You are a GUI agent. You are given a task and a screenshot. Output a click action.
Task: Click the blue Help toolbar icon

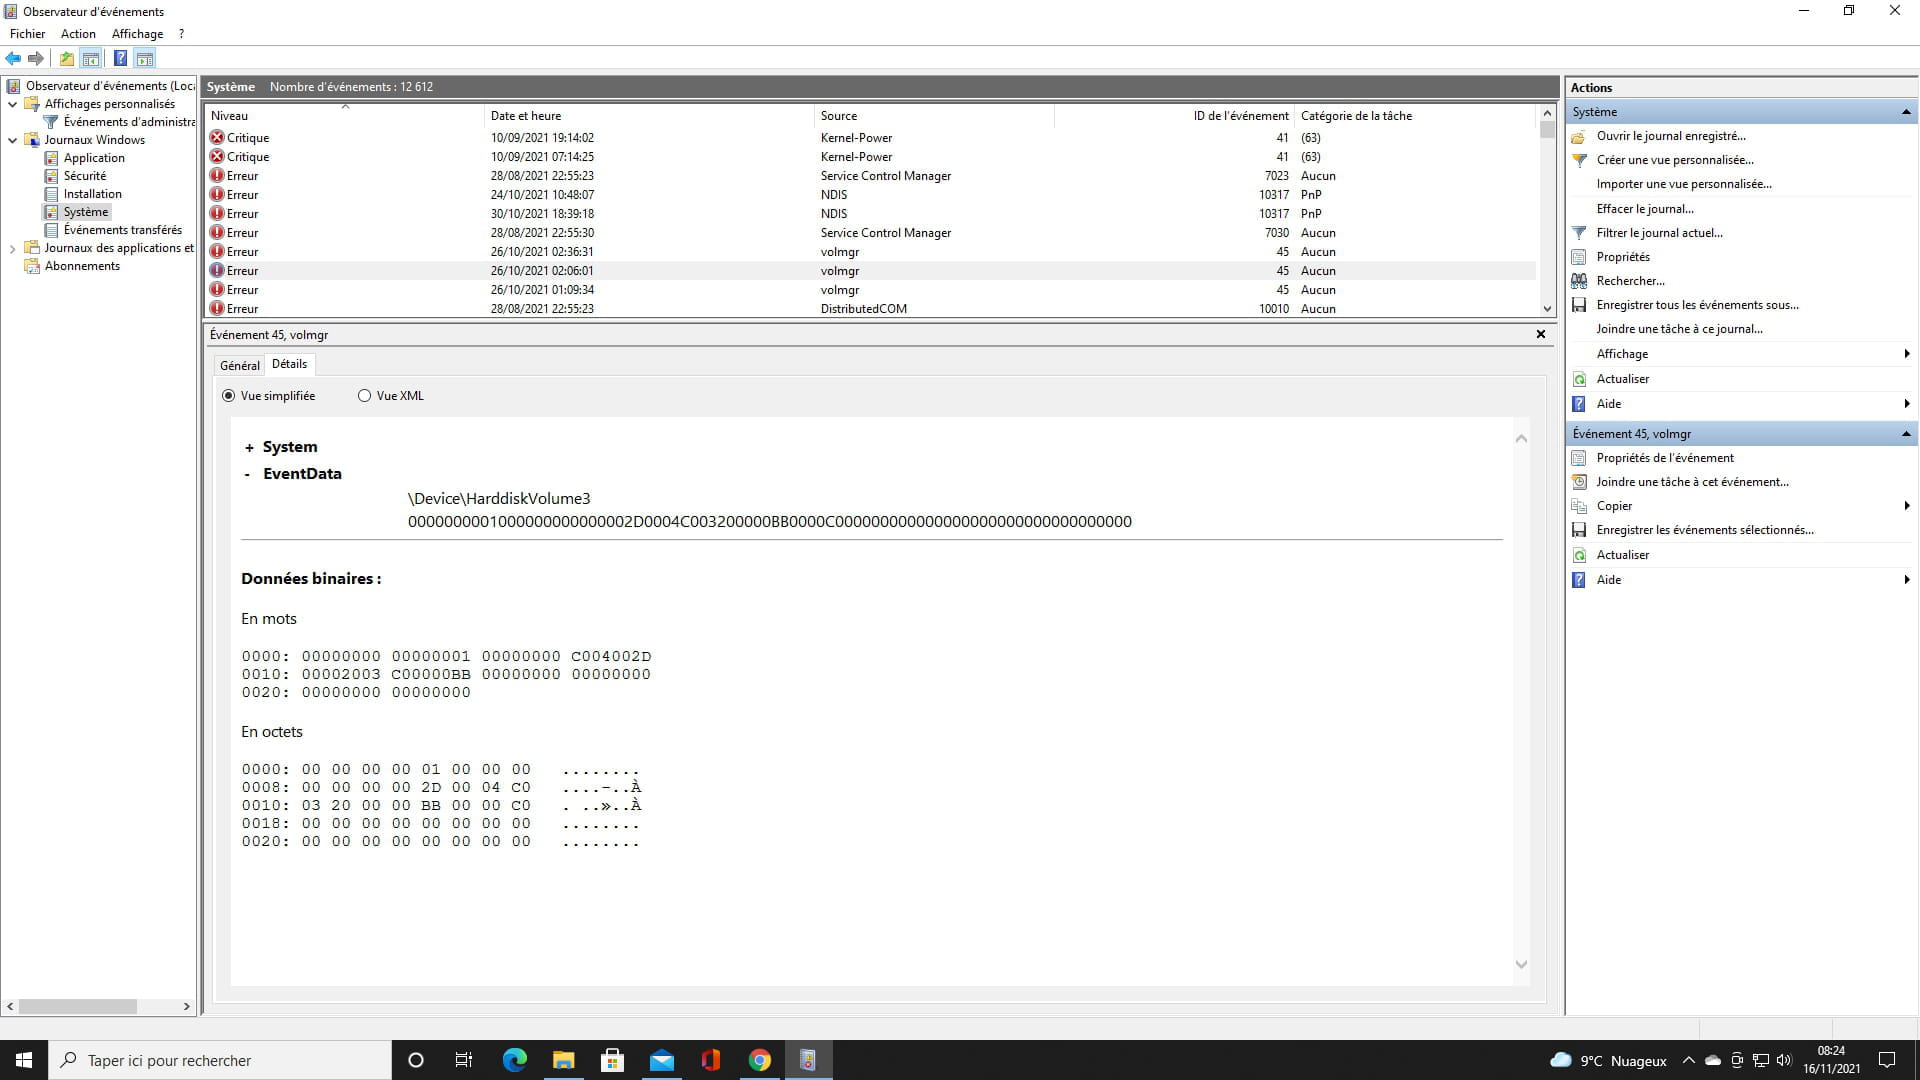click(120, 58)
